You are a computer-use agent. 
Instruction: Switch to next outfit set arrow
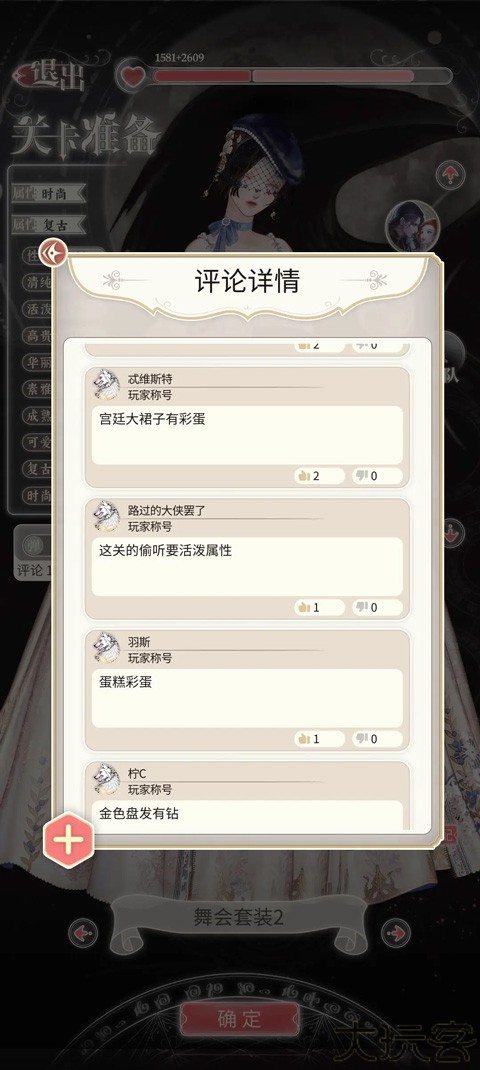point(395,932)
